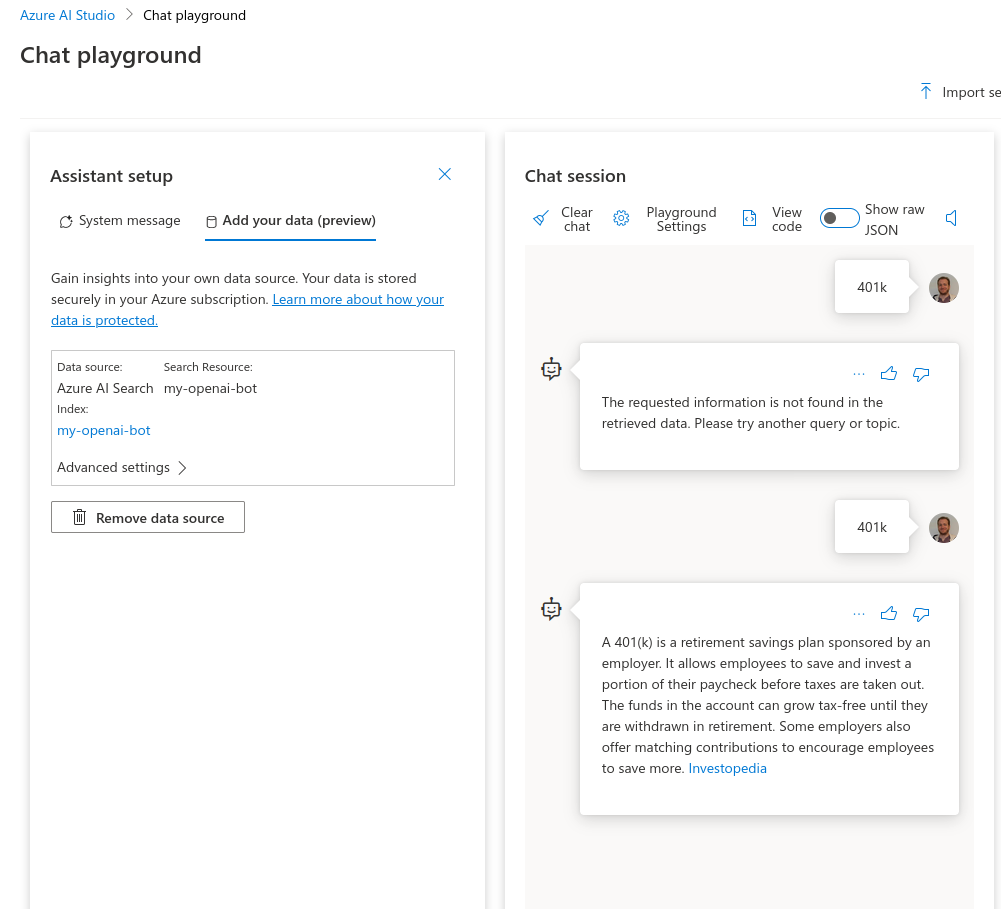
Task: Click the Chat playground breadcrumb text
Action: (194, 15)
